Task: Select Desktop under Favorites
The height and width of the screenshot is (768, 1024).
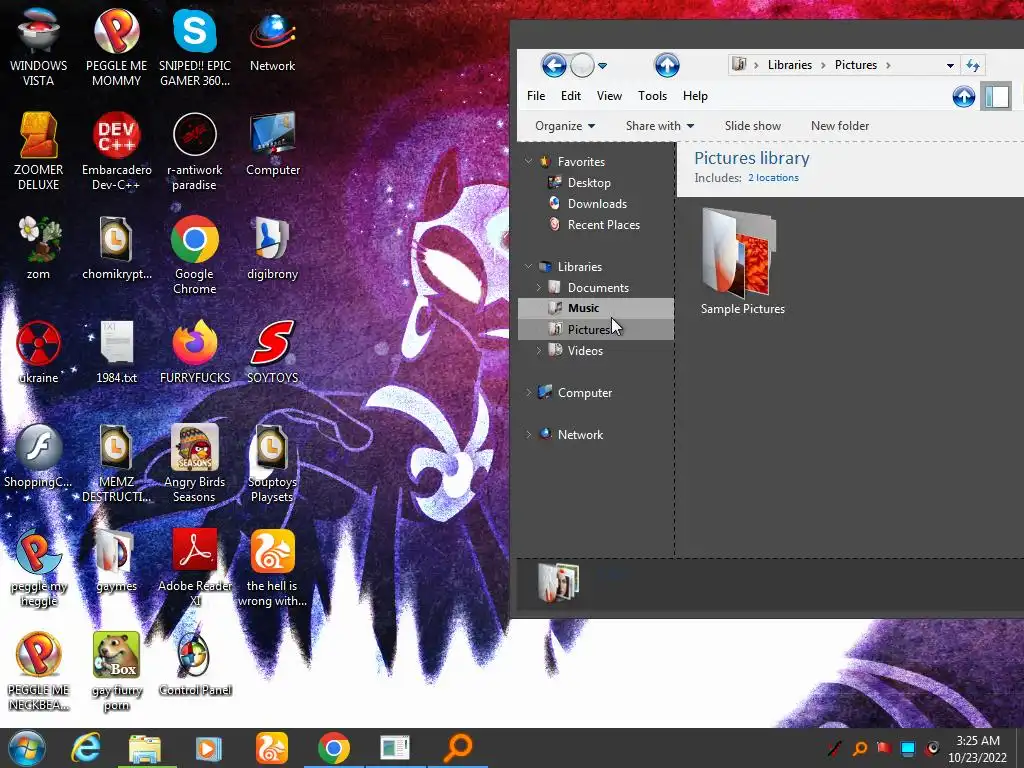Action: tap(589, 183)
